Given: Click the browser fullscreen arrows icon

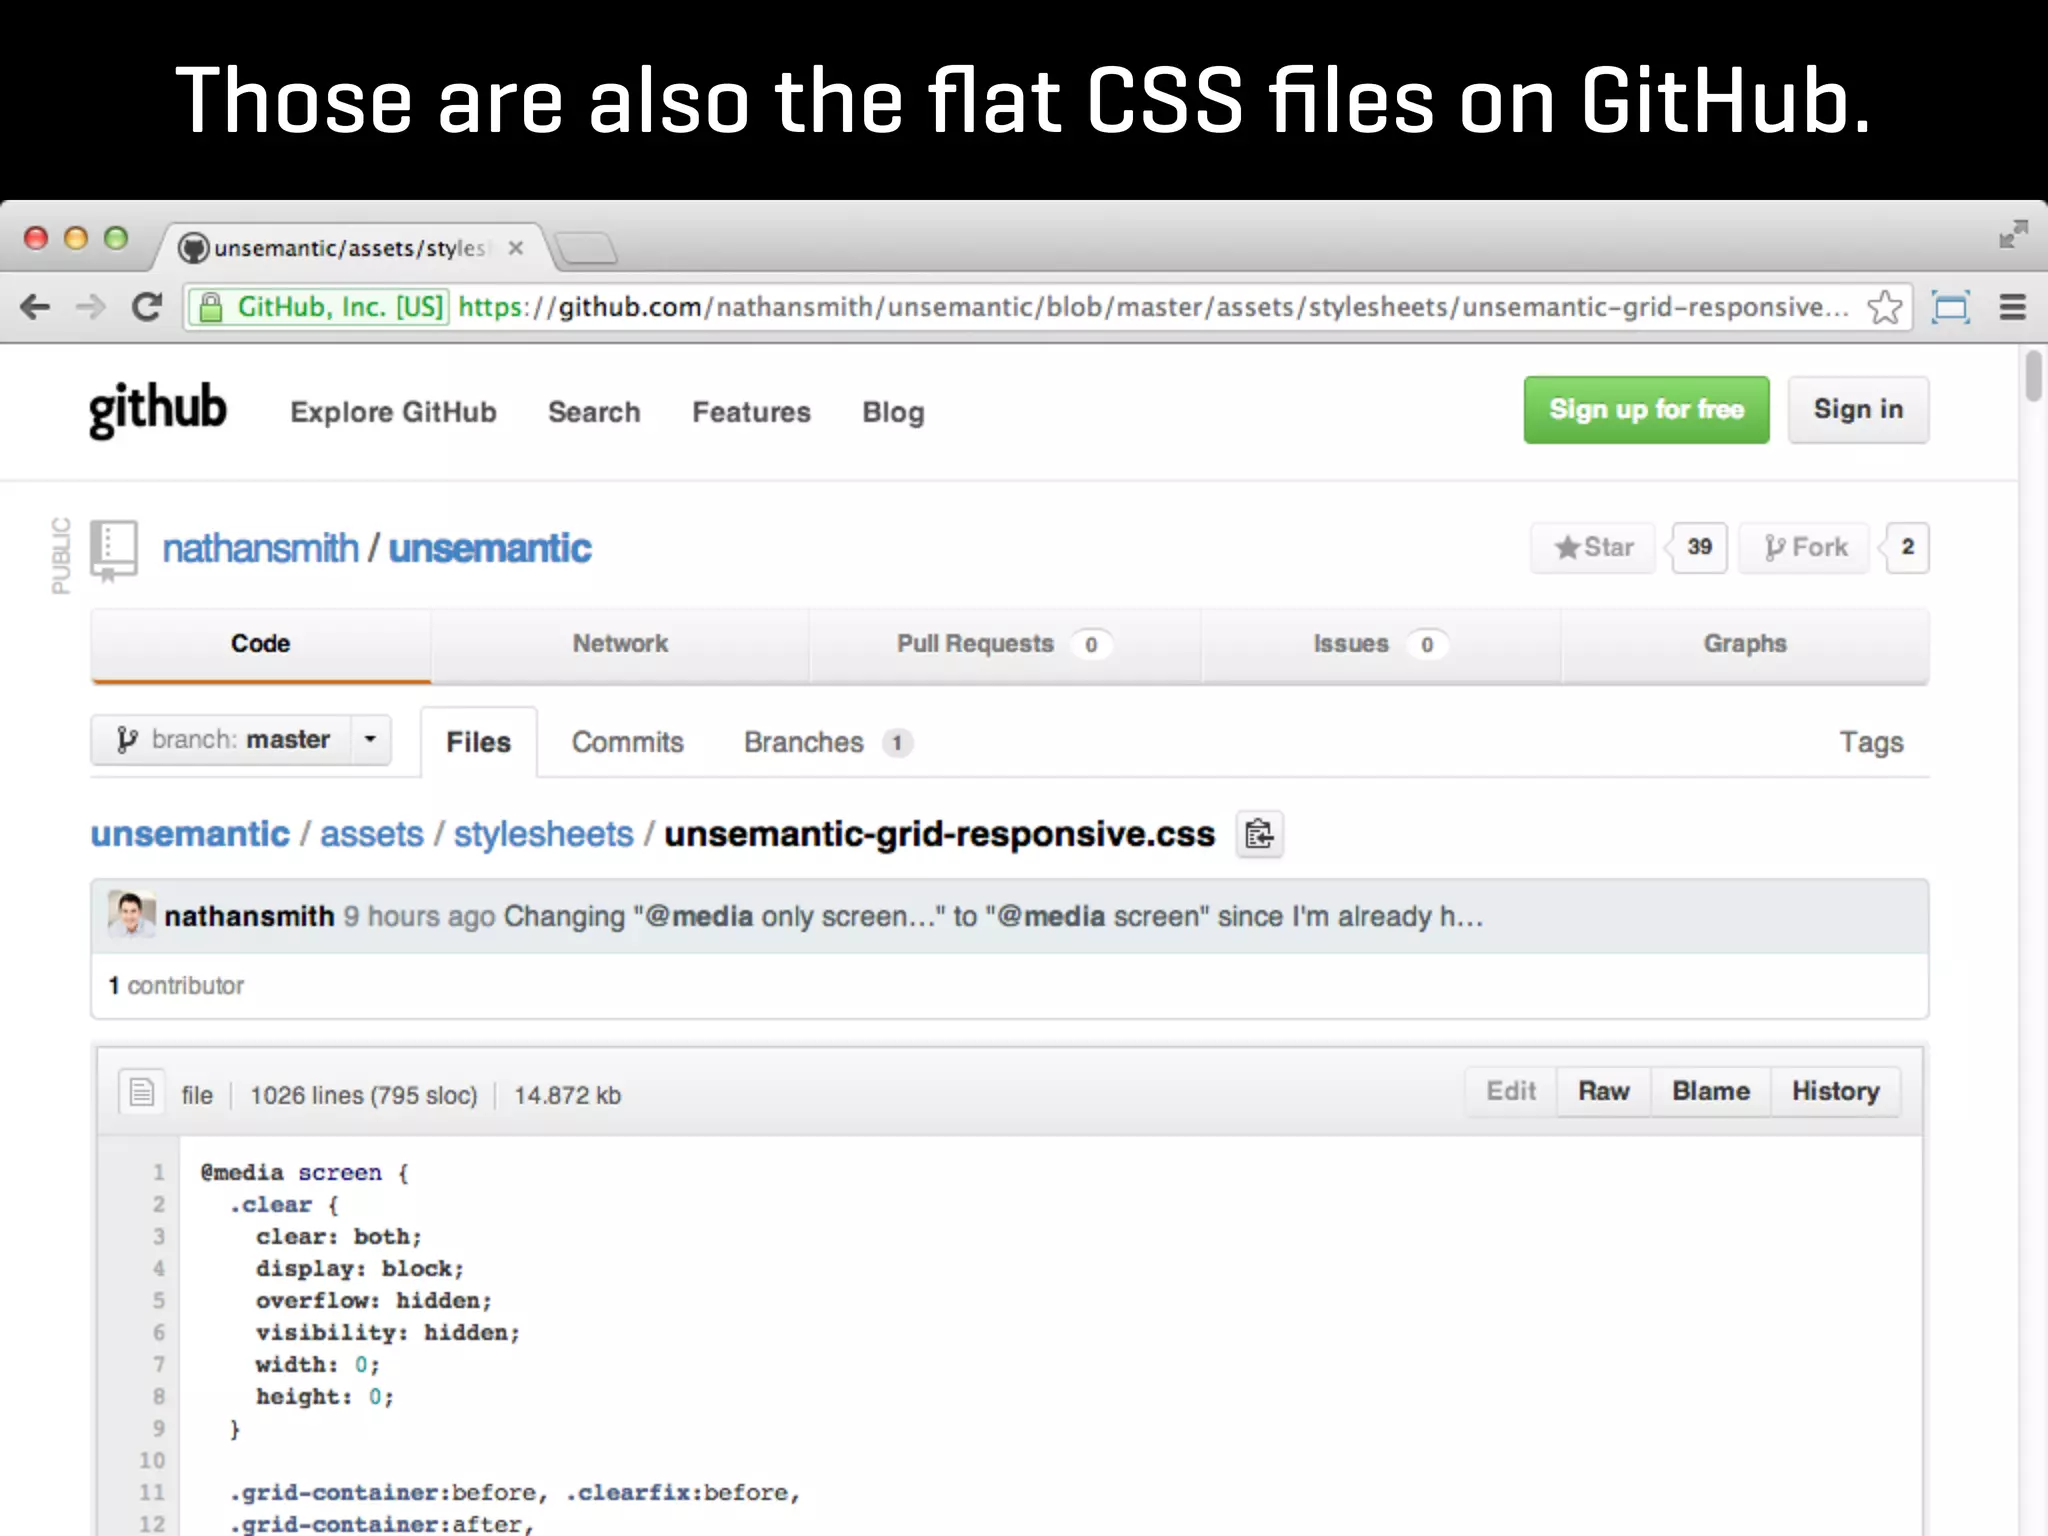Looking at the screenshot, I should tap(2013, 234).
